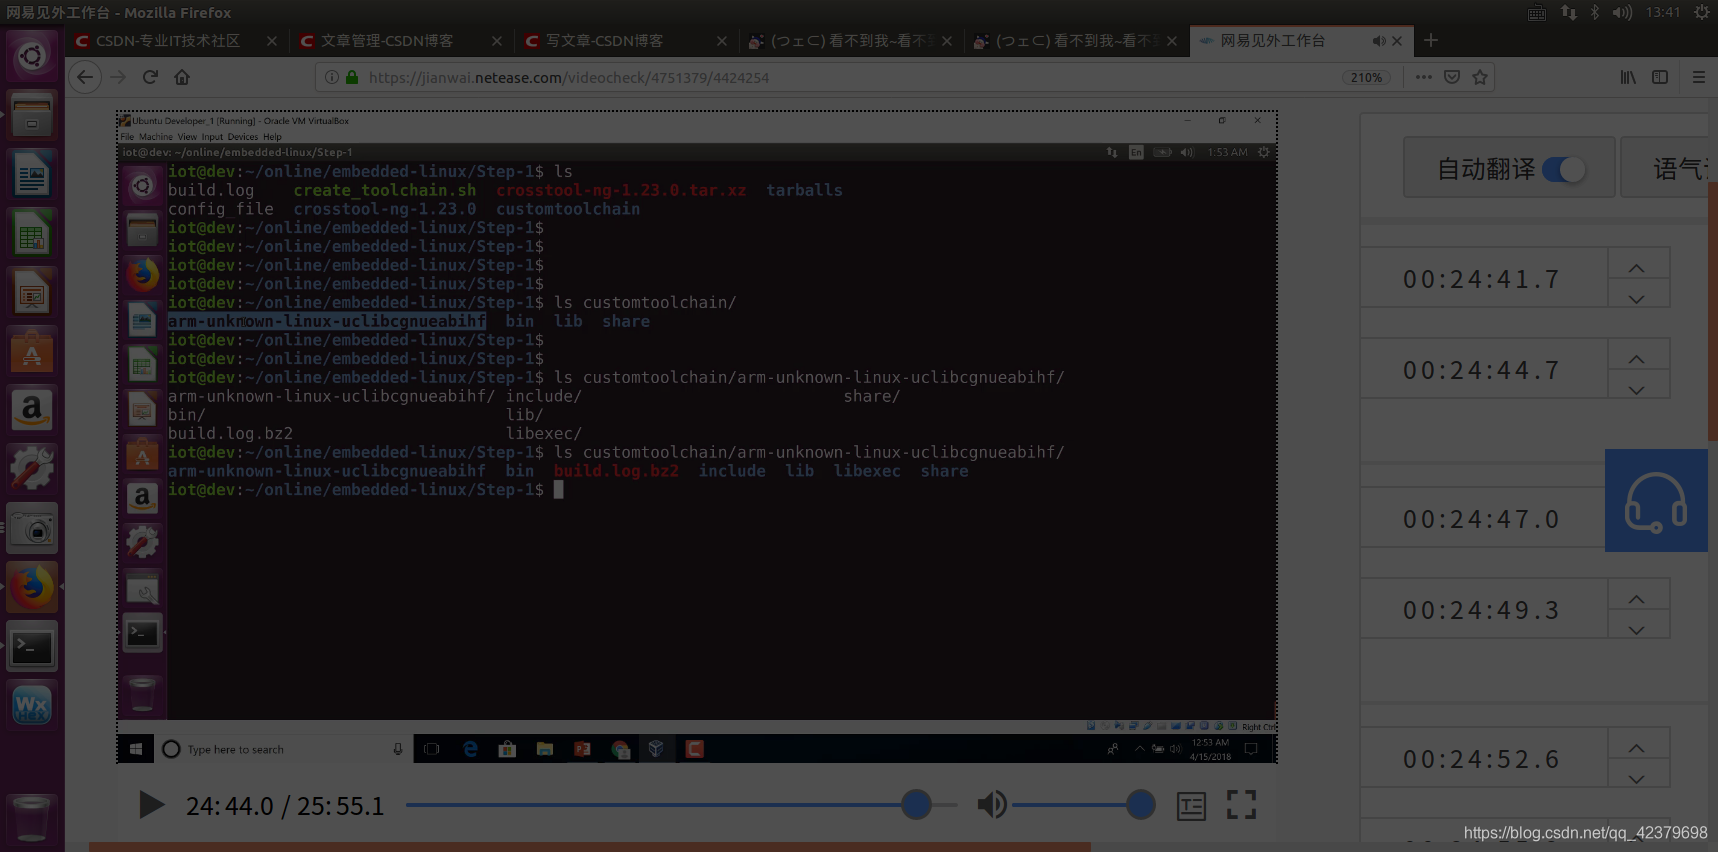Open Amazon launcher icon
Image resolution: width=1718 pixels, height=852 pixels.
(x=32, y=410)
